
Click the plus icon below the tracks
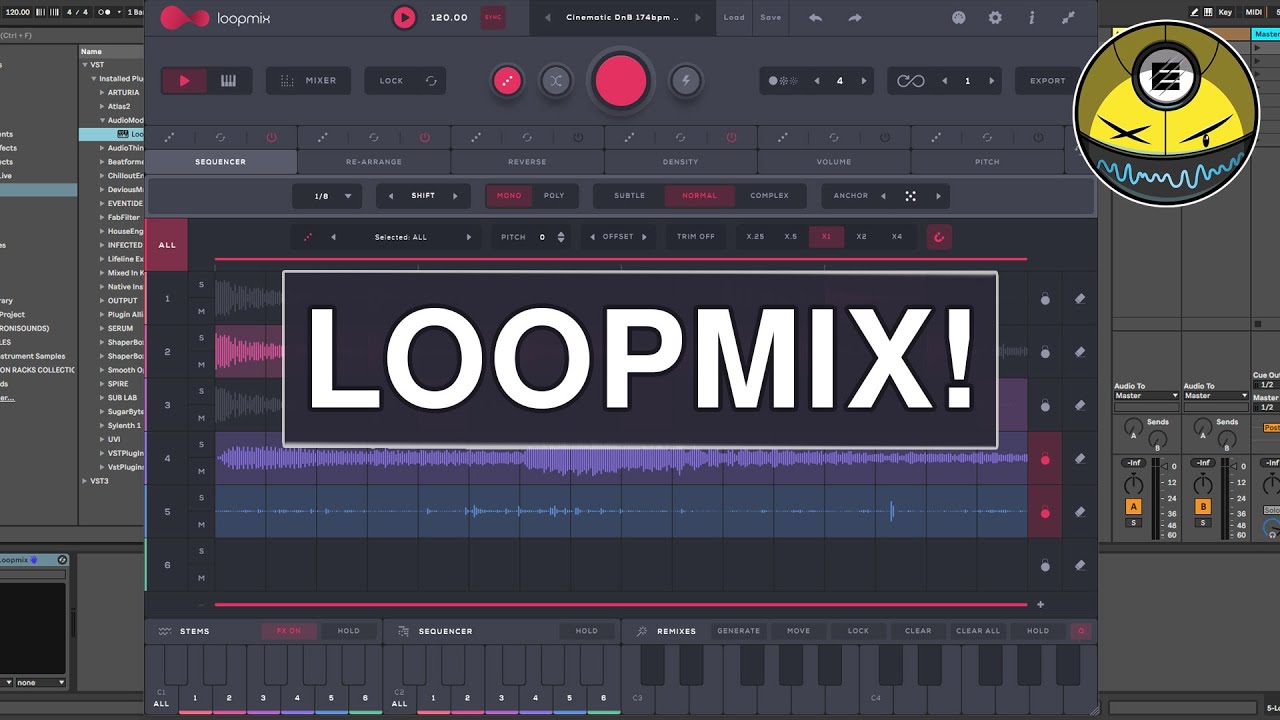[1040, 604]
